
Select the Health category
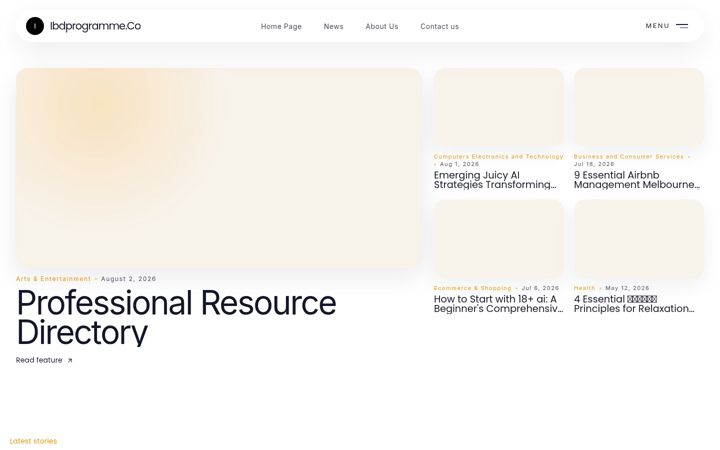tap(584, 288)
